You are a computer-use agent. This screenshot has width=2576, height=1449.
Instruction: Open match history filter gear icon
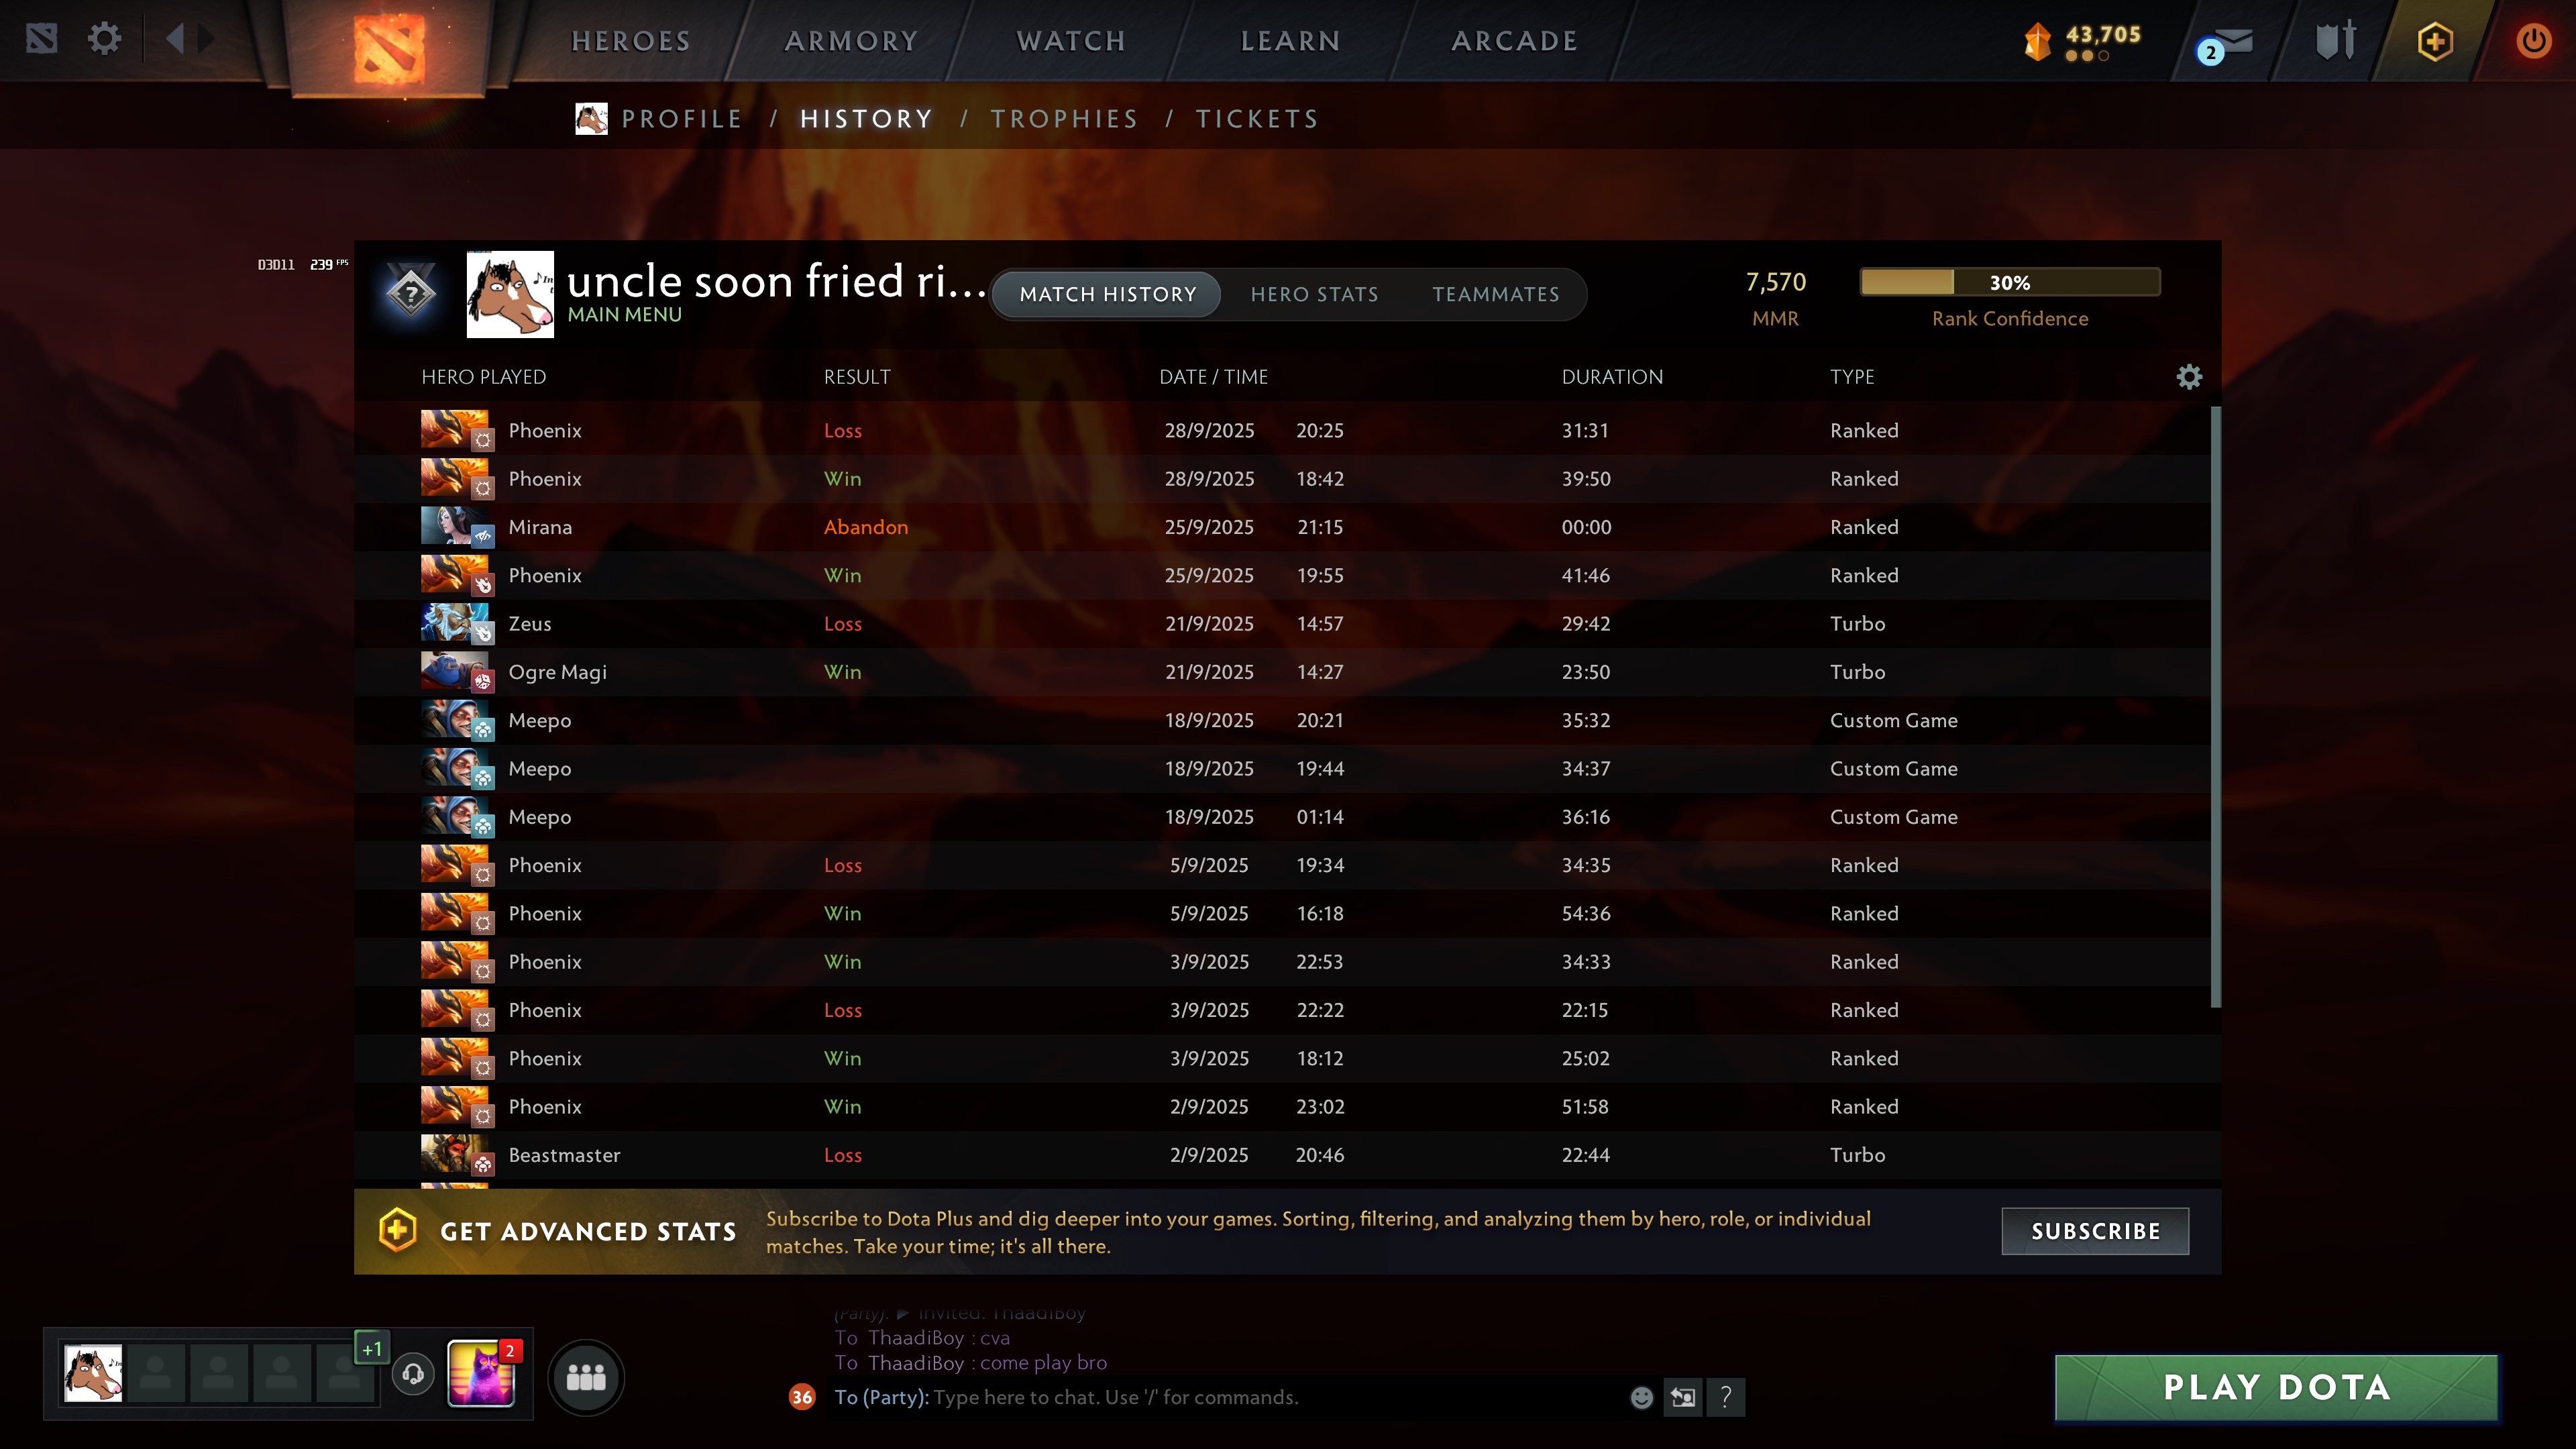point(2189,377)
